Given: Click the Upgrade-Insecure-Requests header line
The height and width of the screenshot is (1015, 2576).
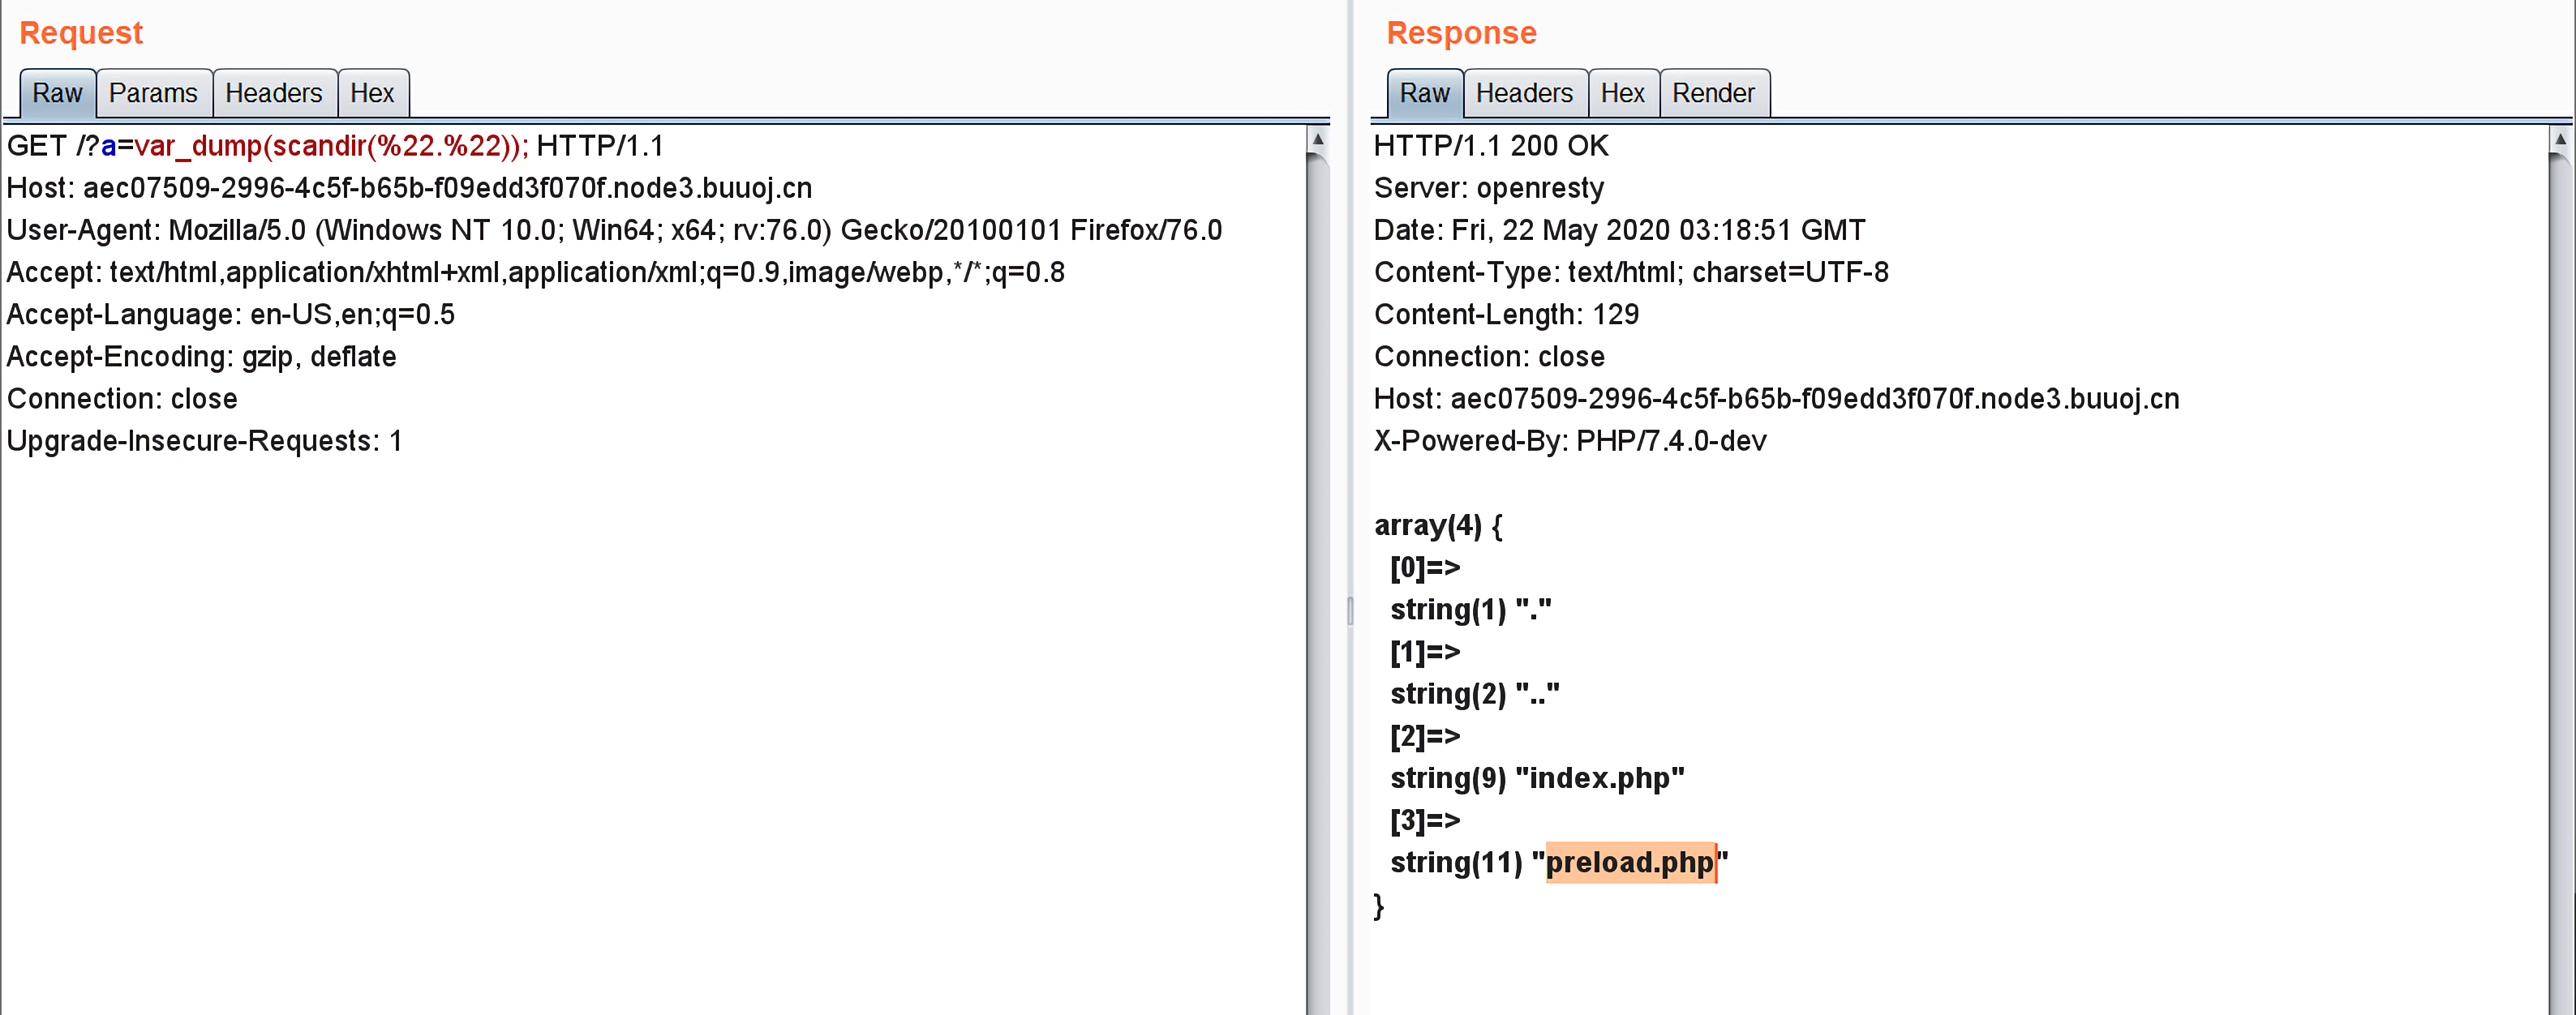Looking at the screenshot, I should pyautogui.click(x=204, y=440).
